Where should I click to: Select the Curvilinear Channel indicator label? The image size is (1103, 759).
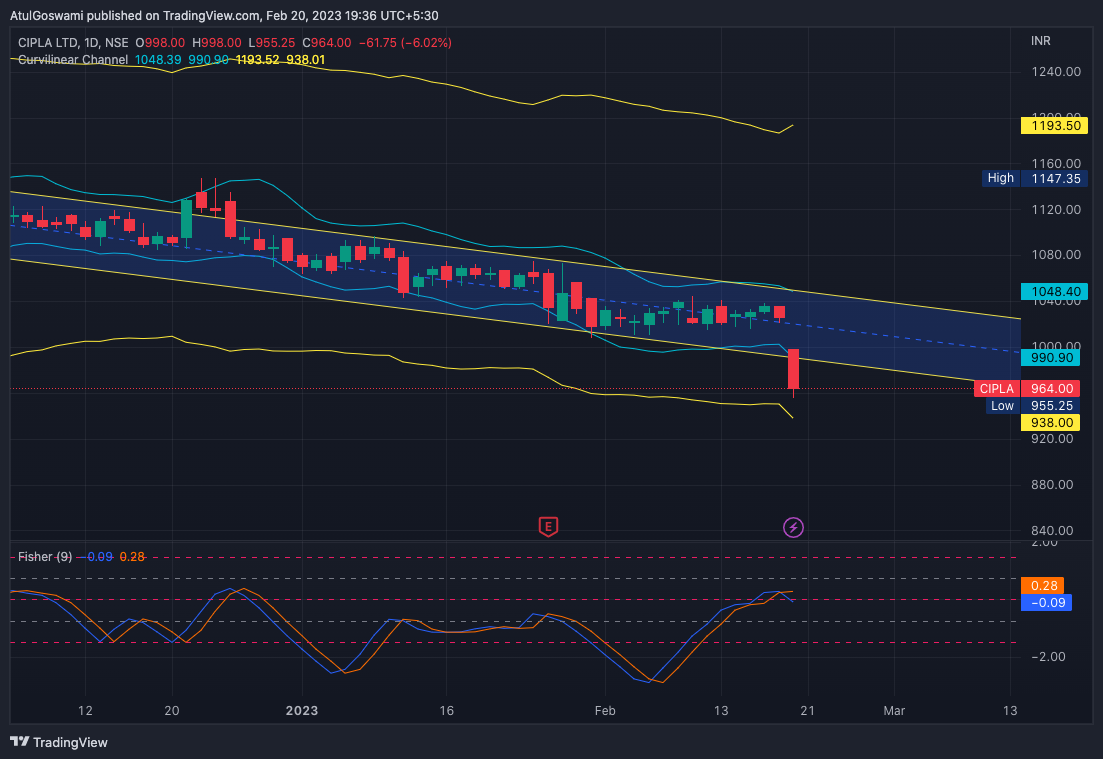73,60
